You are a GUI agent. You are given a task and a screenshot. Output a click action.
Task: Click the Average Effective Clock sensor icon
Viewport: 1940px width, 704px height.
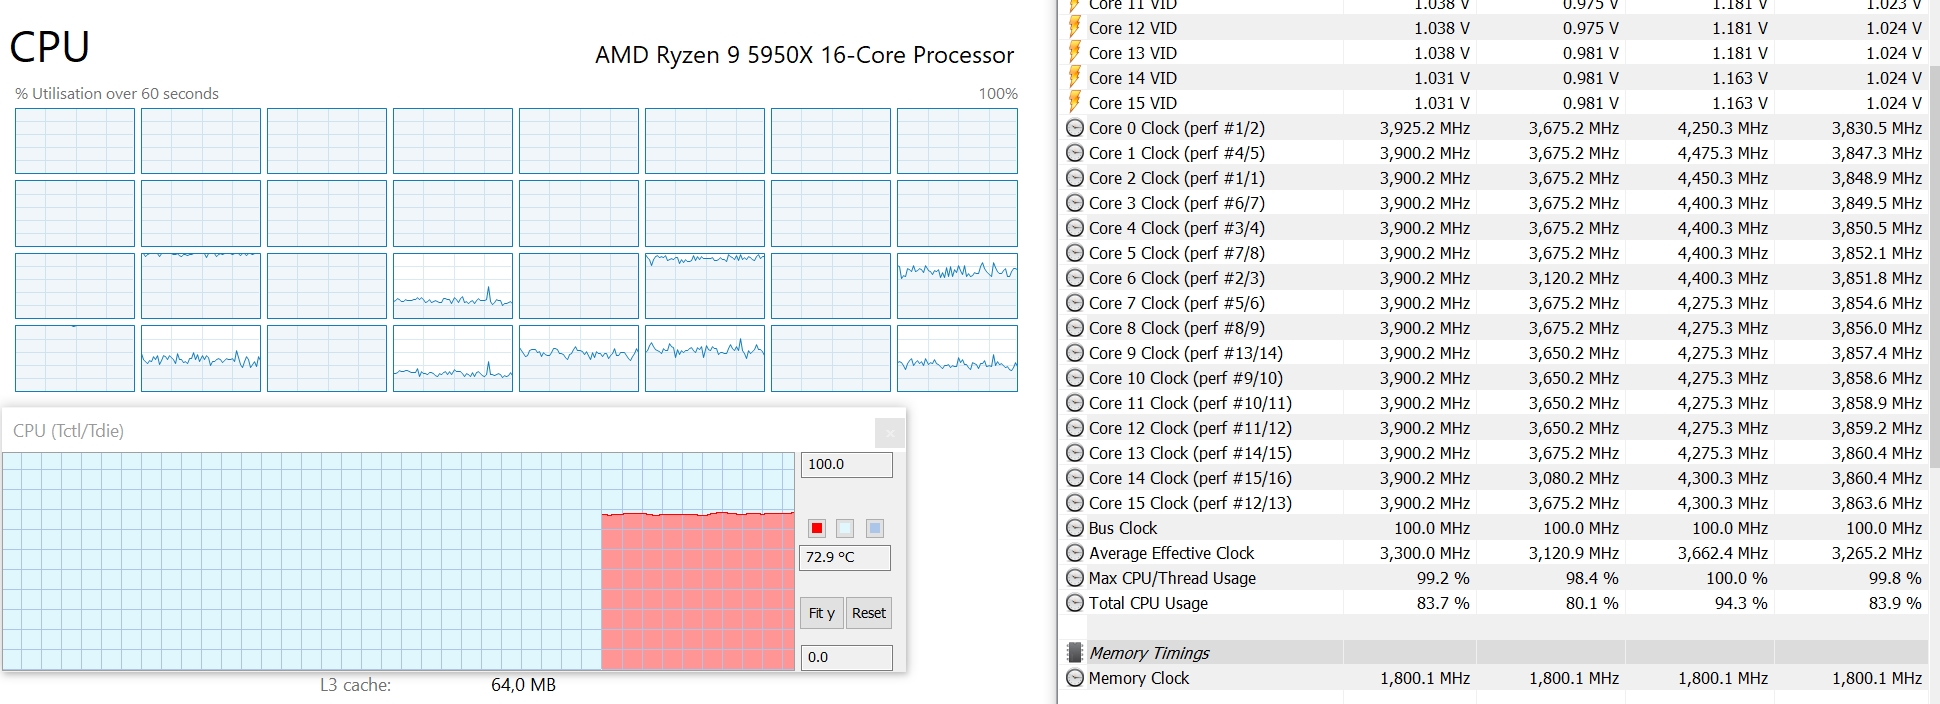[1075, 553]
